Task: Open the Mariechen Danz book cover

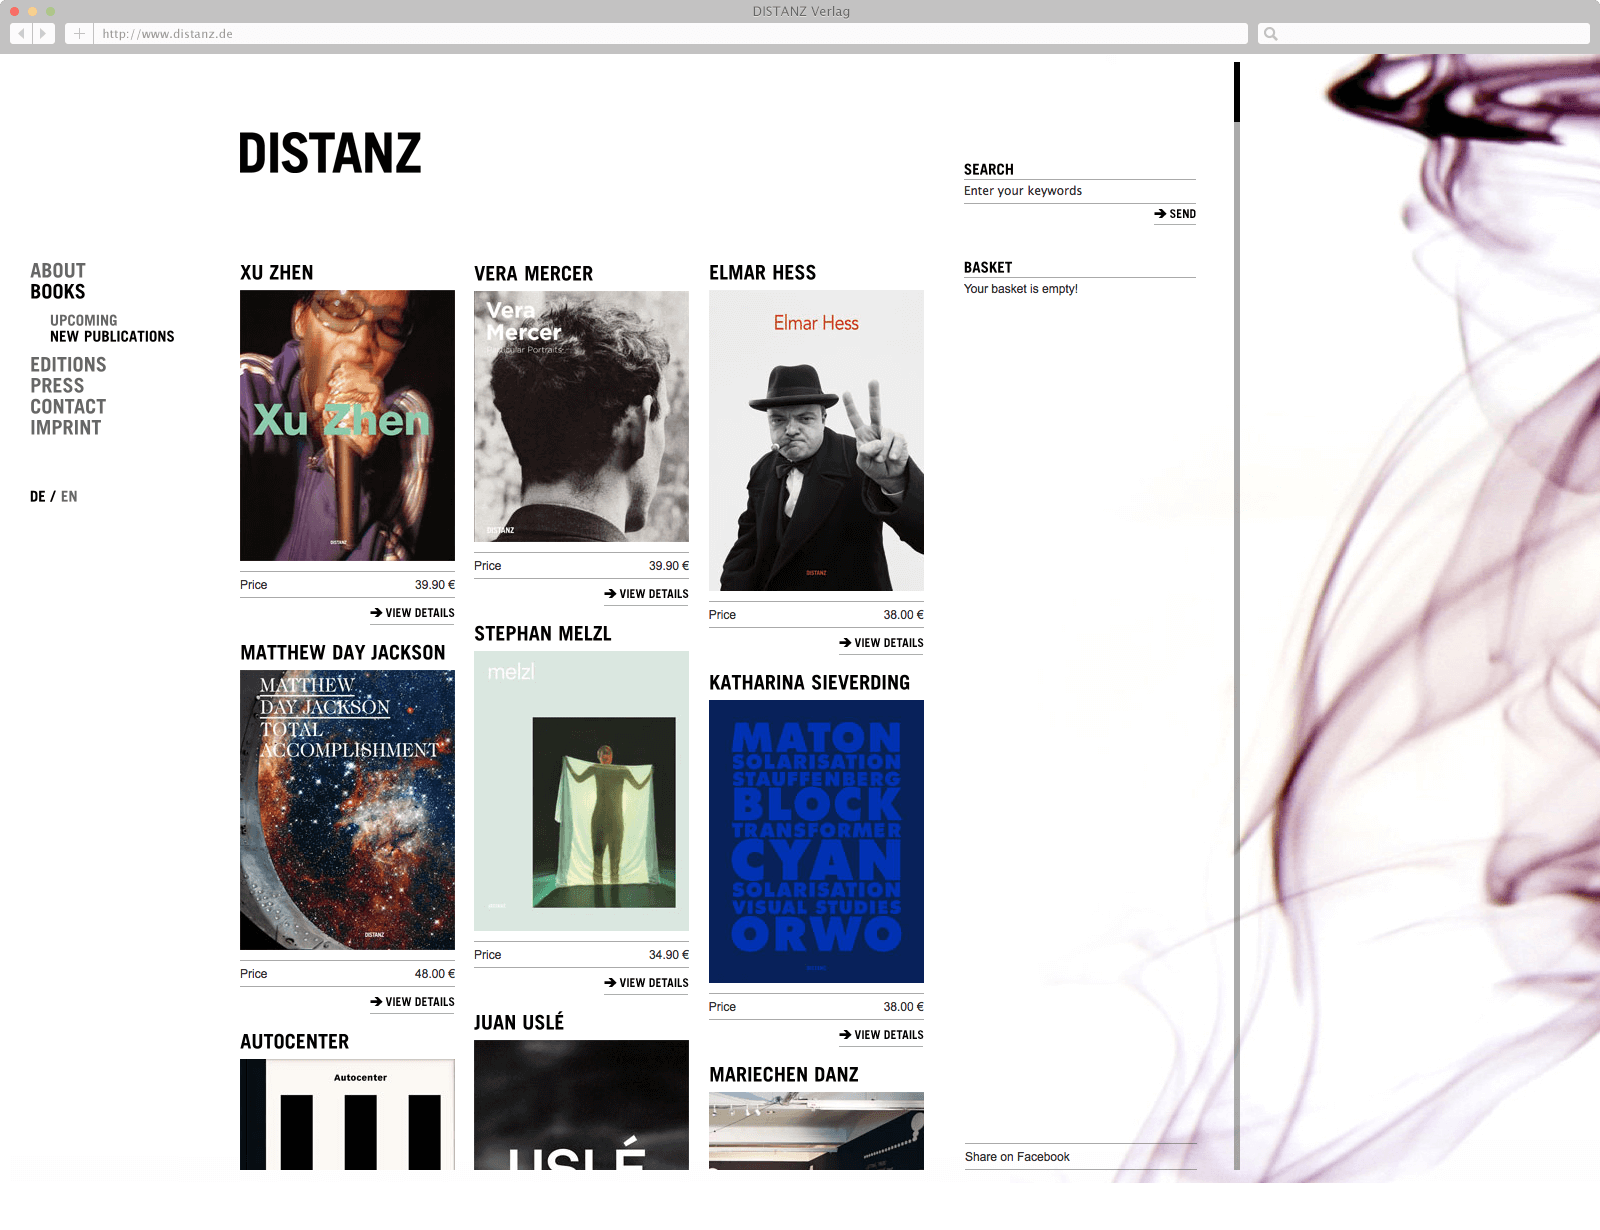Action: (816, 1131)
